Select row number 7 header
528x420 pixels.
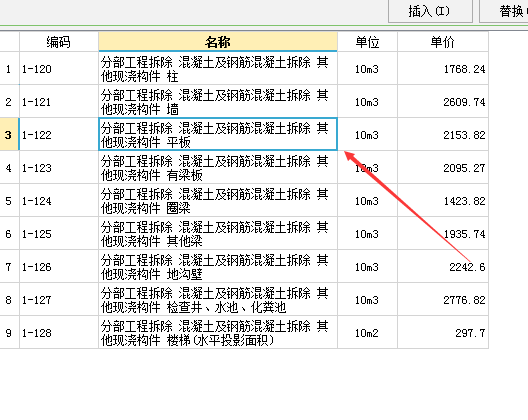click(x=9, y=266)
